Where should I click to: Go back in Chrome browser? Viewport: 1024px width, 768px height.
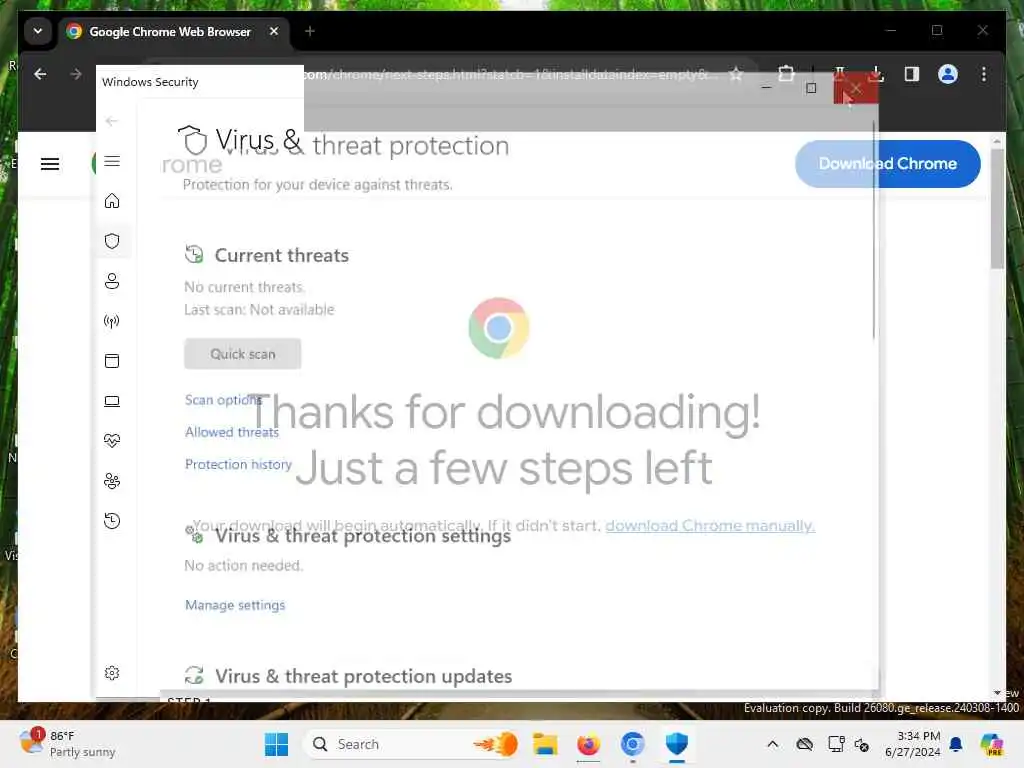40,74
